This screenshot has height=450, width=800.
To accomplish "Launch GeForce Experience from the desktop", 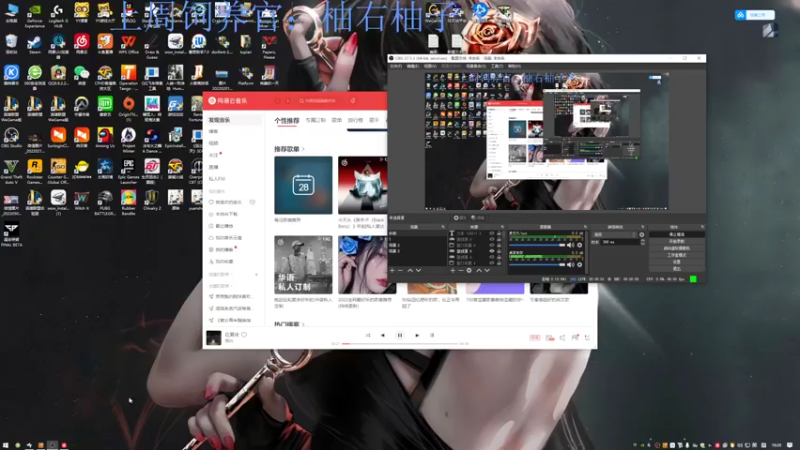I will coord(35,14).
